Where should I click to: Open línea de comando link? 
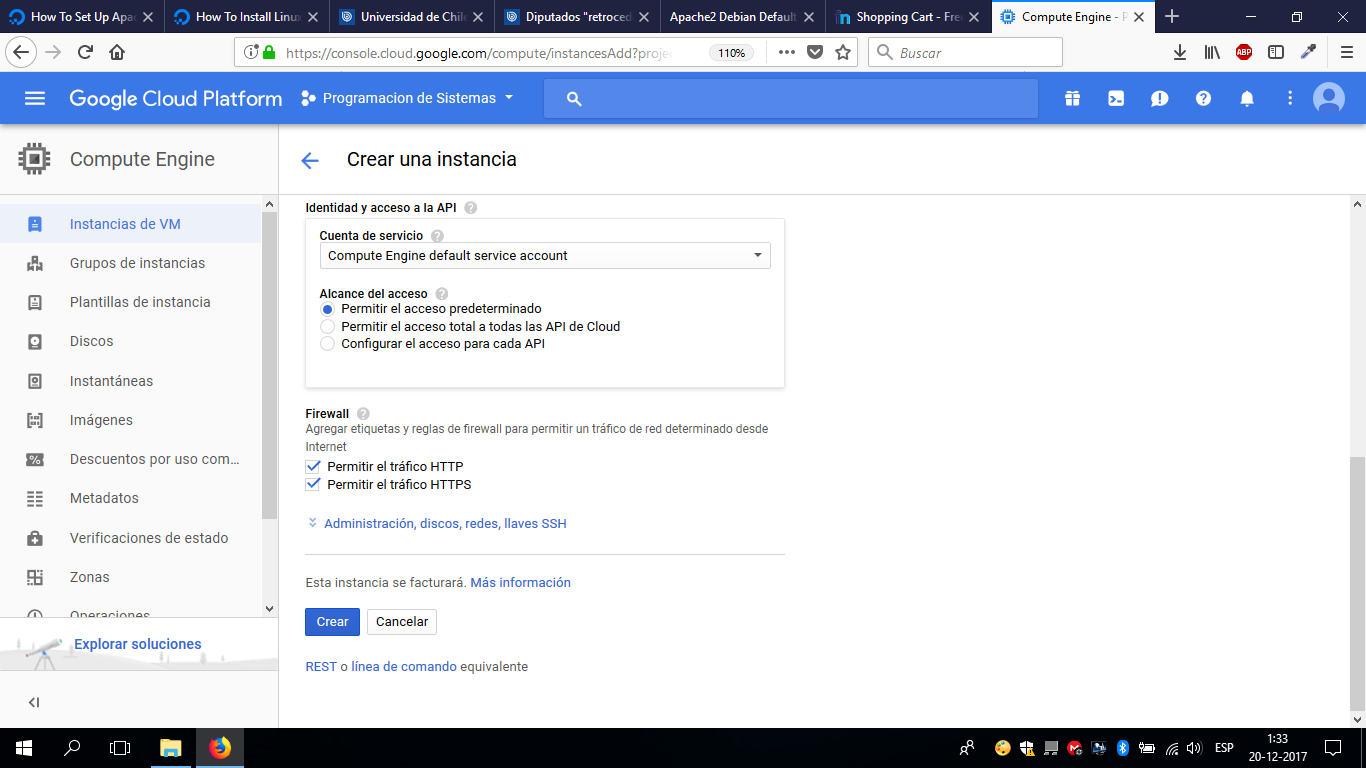(404, 666)
